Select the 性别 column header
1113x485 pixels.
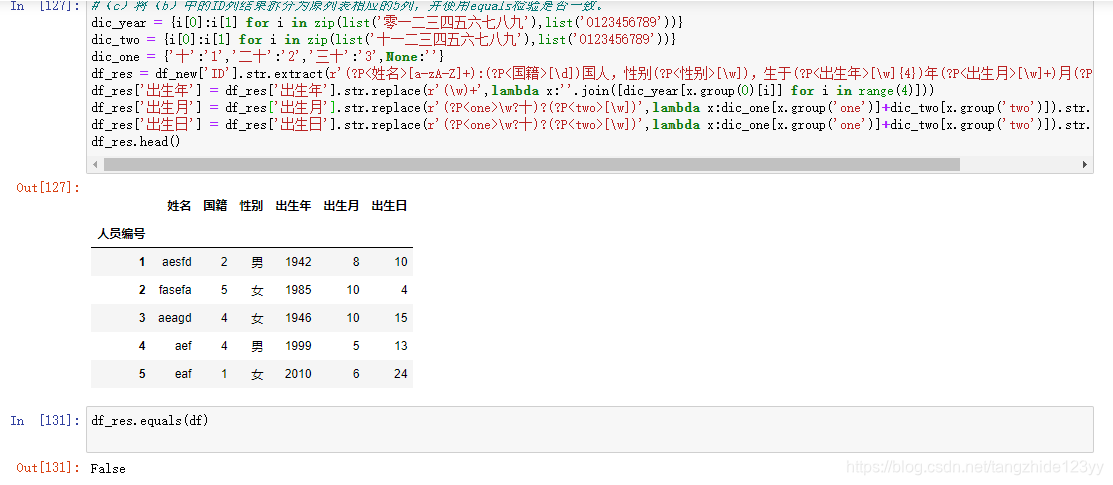251,206
